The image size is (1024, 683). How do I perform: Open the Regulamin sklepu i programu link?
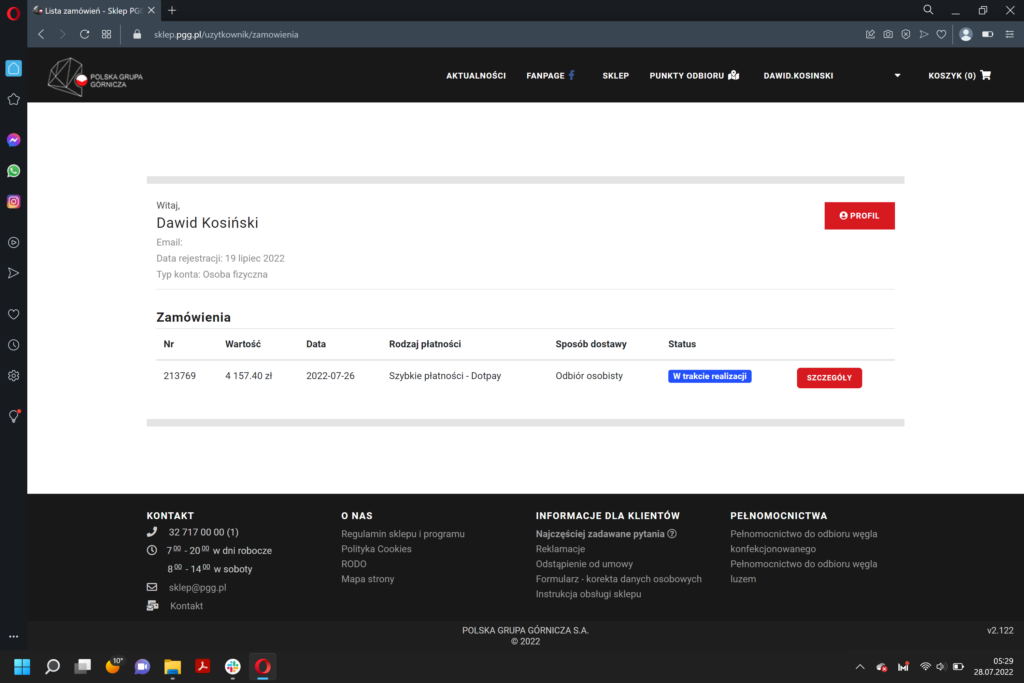click(x=402, y=533)
